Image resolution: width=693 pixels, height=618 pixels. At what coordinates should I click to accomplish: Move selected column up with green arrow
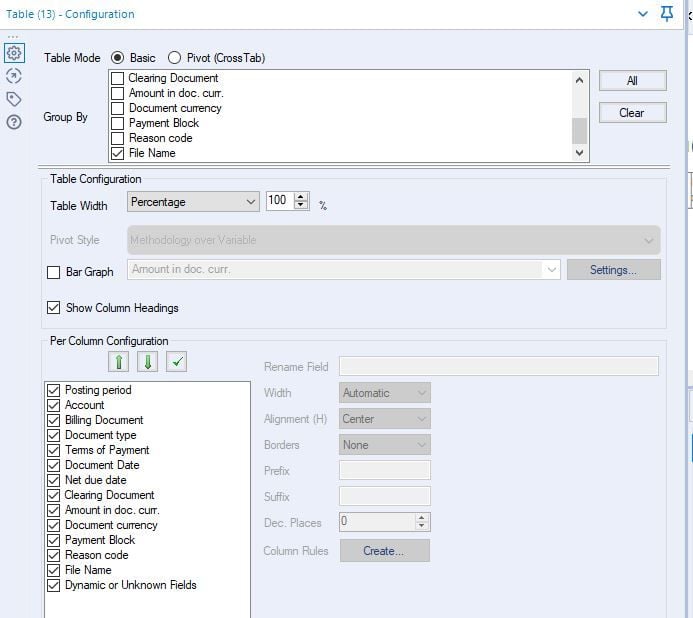(x=118, y=362)
